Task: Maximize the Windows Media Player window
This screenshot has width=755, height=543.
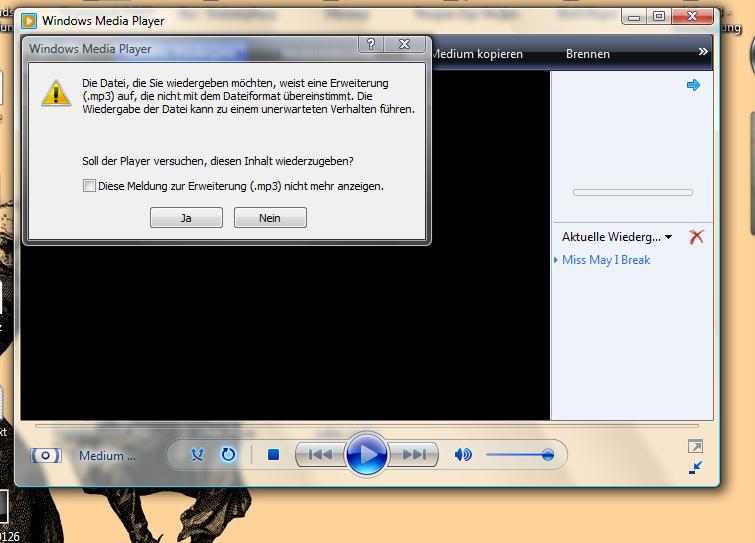Action: click(659, 17)
